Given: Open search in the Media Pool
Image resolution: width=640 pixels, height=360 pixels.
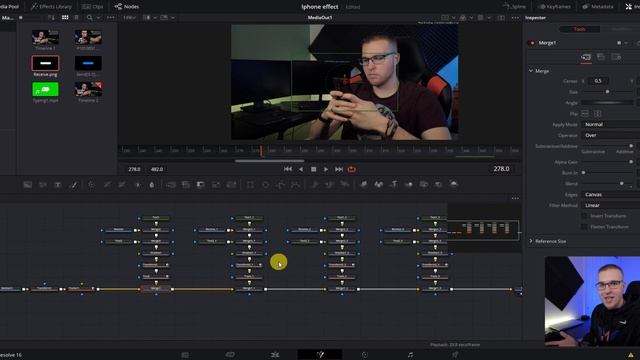Looking at the screenshot, I should (89, 18).
